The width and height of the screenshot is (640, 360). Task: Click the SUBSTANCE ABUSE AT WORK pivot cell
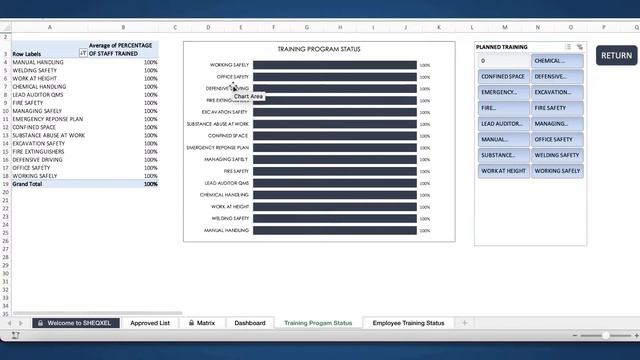tap(49, 136)
